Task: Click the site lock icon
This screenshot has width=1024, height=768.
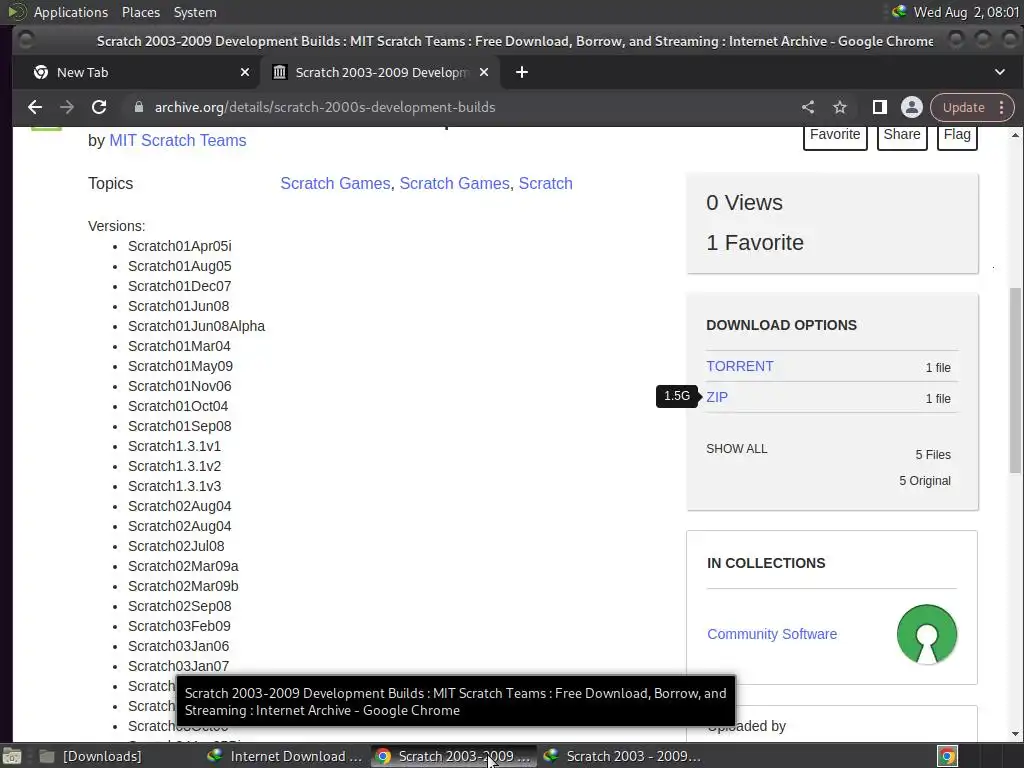Action: [138, 106]
